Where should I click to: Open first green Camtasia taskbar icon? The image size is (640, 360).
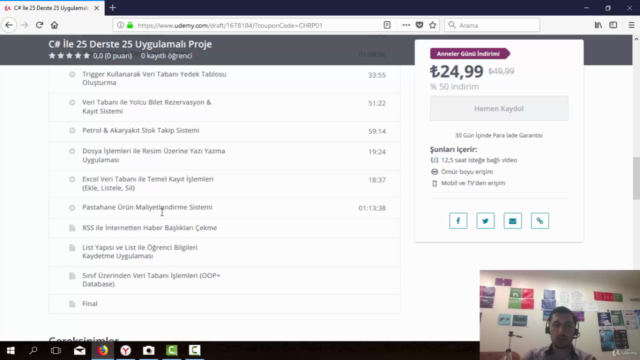tap(172, 350)
